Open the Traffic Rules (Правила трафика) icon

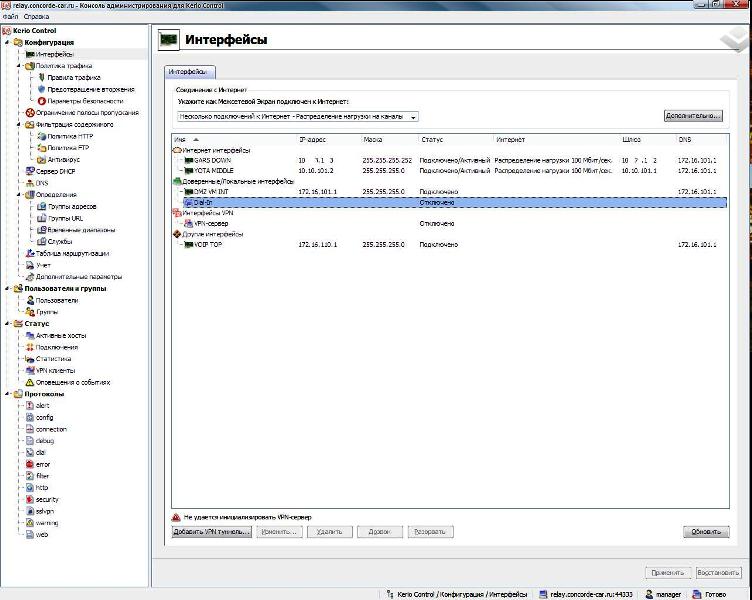click(x=41, y=77)
